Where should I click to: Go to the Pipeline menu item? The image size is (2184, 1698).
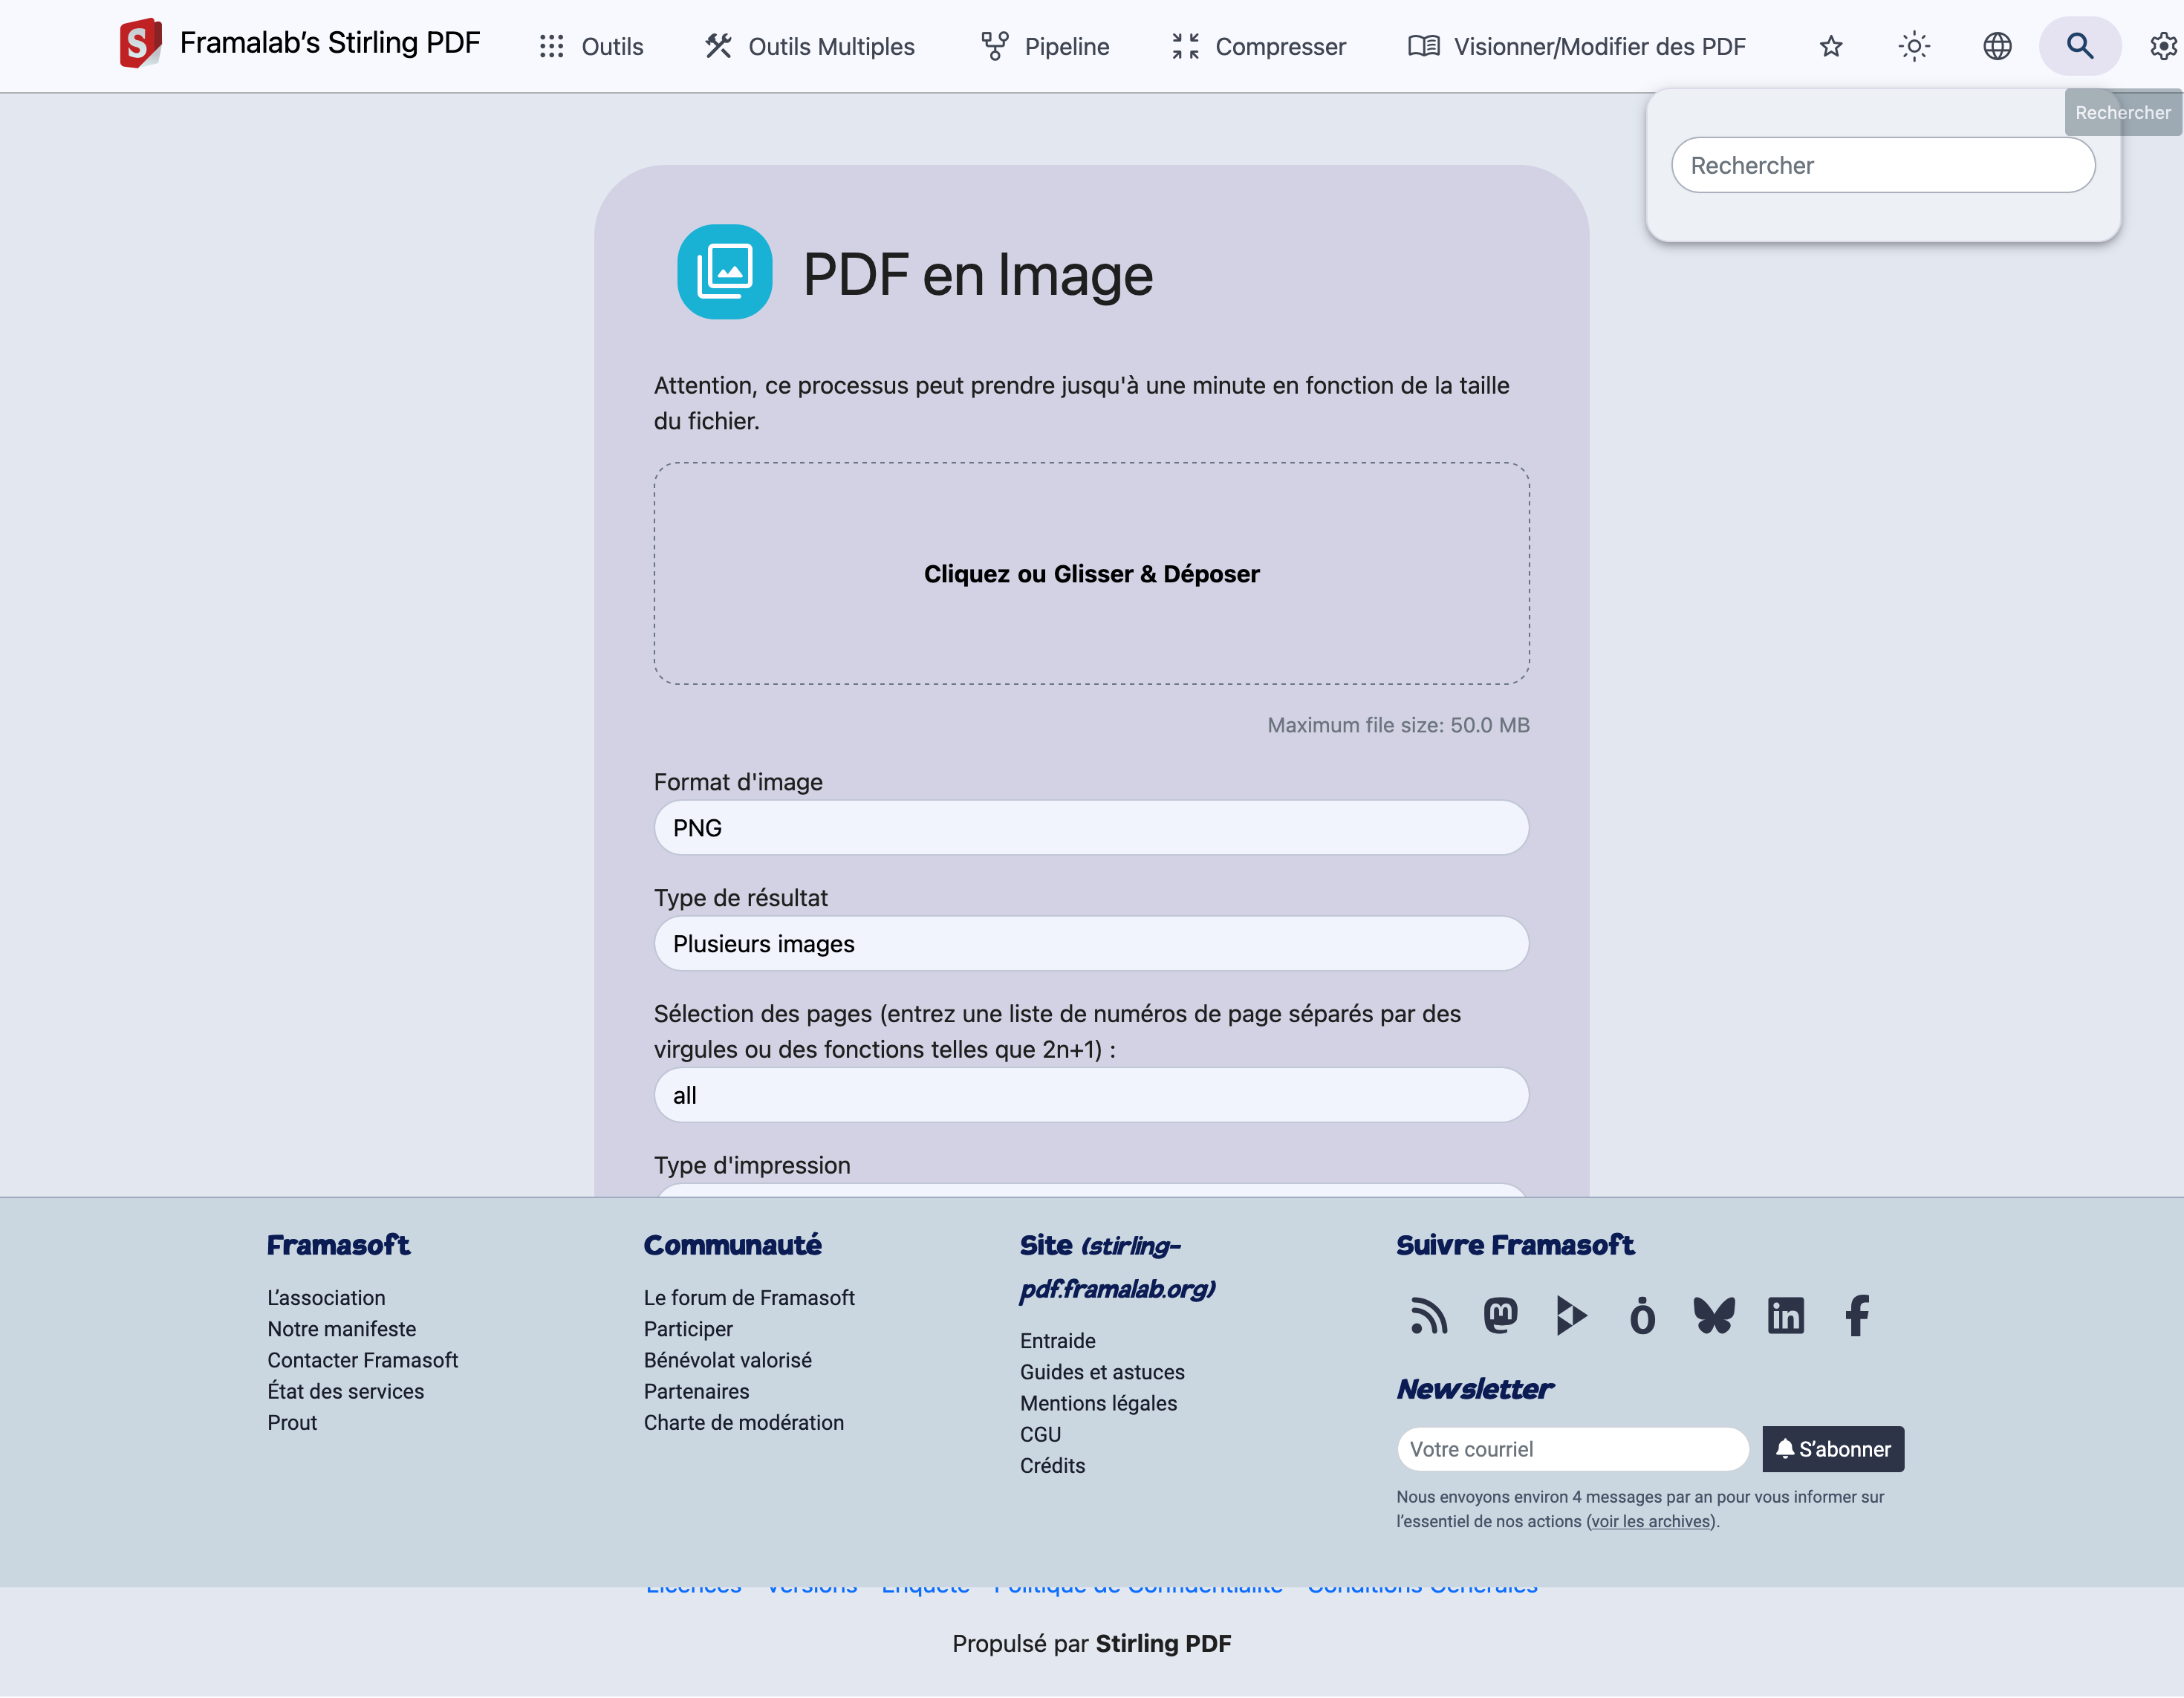[x=1045, y=46]
